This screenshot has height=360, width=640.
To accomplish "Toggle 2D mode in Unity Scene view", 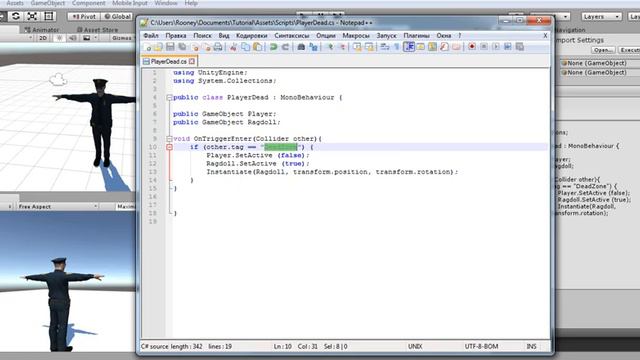I will [x=43, y=38].
